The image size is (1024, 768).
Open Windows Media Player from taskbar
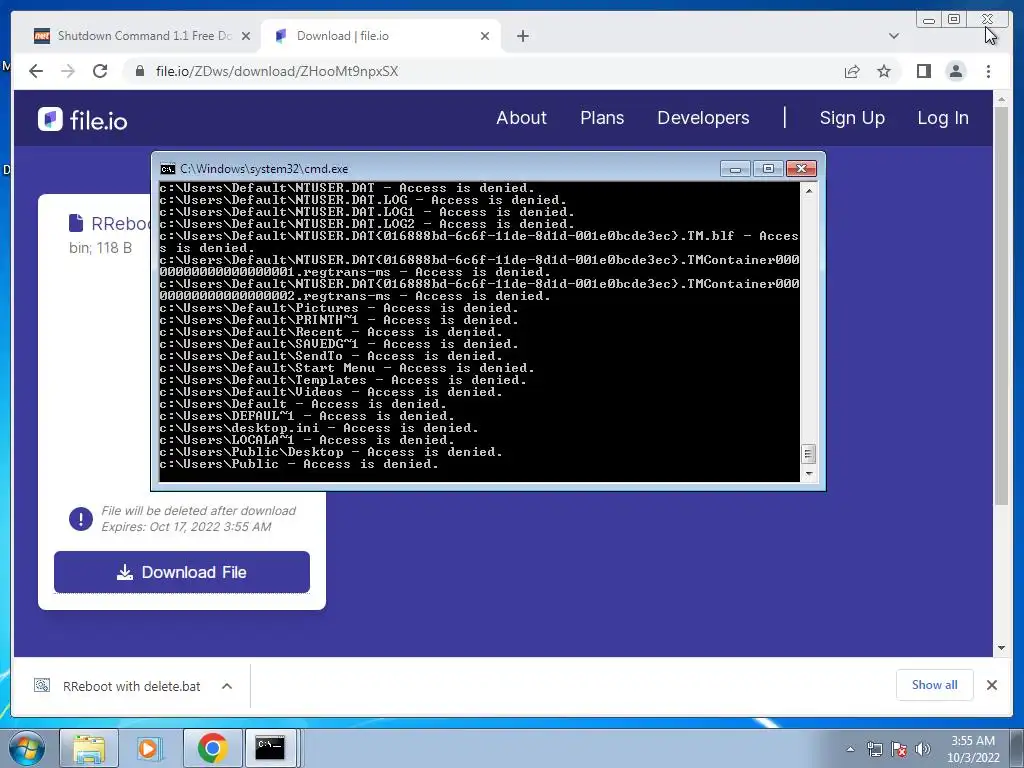(x=150, y=748)
